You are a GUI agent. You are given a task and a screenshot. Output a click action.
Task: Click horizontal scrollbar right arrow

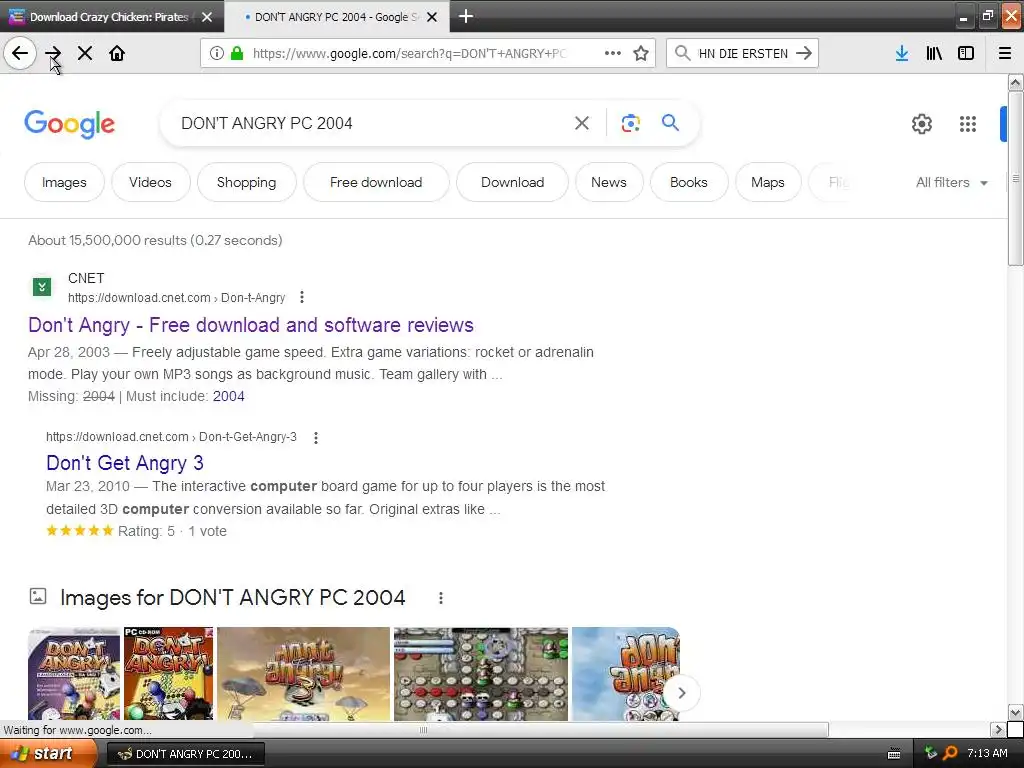pyautogui.click(x=997, y=729)
